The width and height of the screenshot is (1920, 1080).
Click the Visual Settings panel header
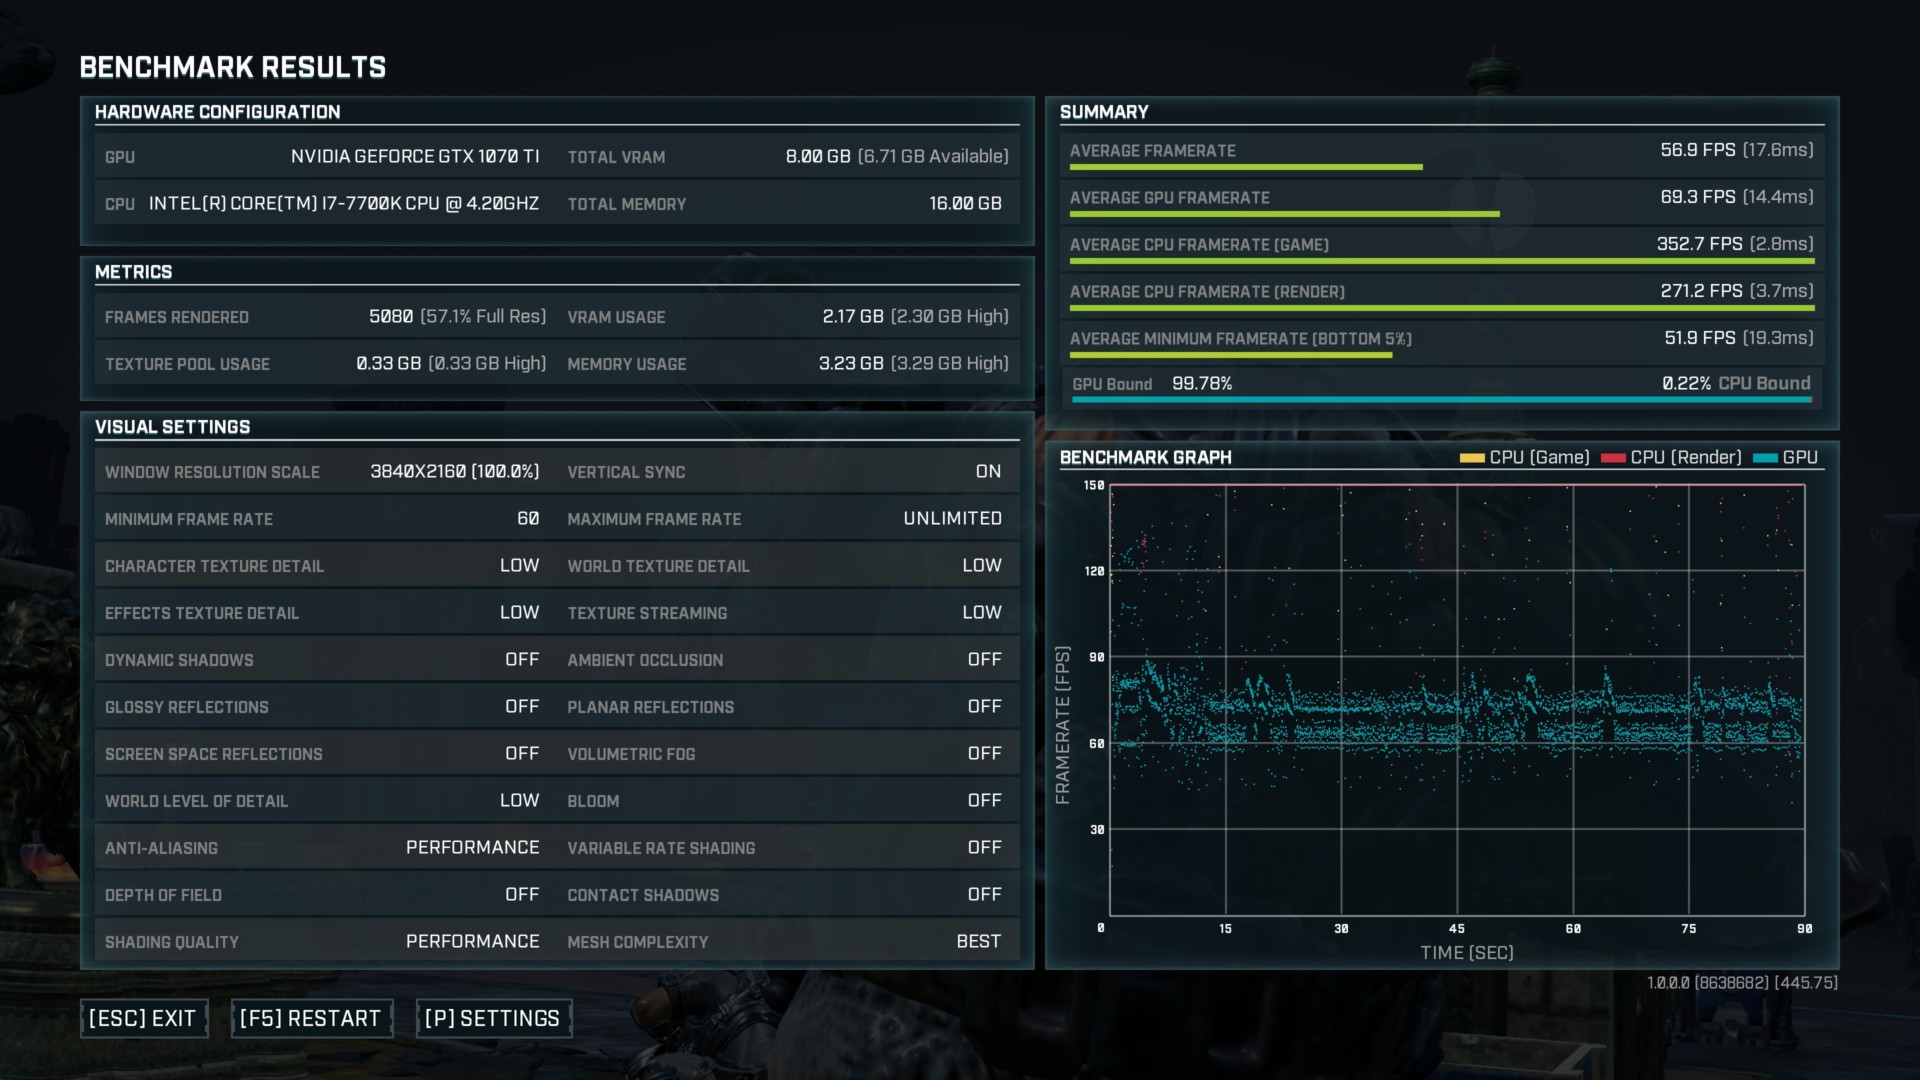pos(173,427)
